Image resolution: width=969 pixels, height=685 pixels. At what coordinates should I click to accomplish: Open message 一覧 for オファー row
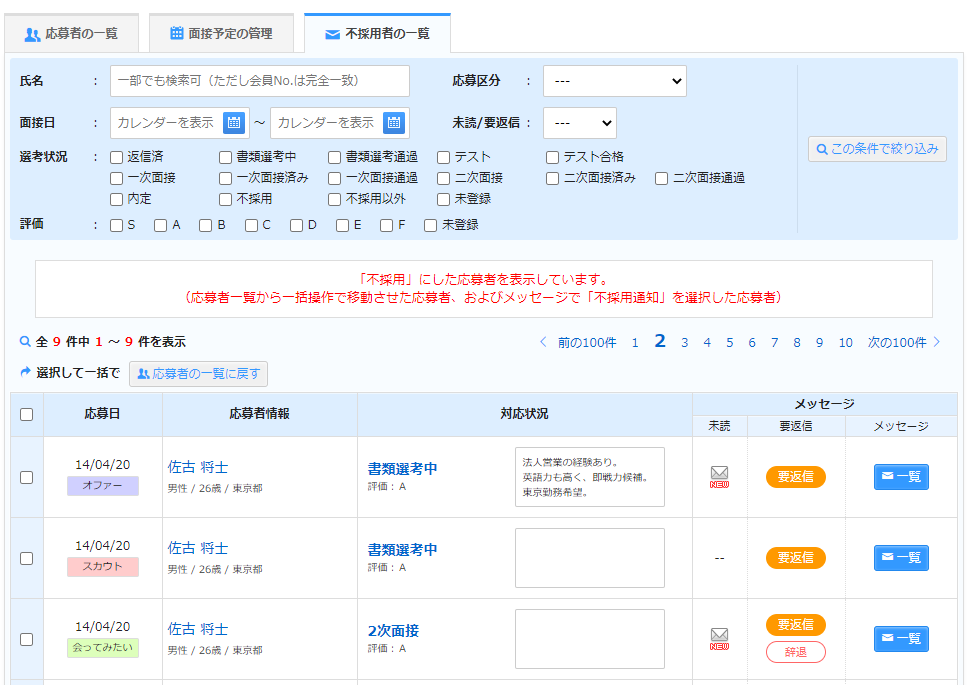(901, 477)
